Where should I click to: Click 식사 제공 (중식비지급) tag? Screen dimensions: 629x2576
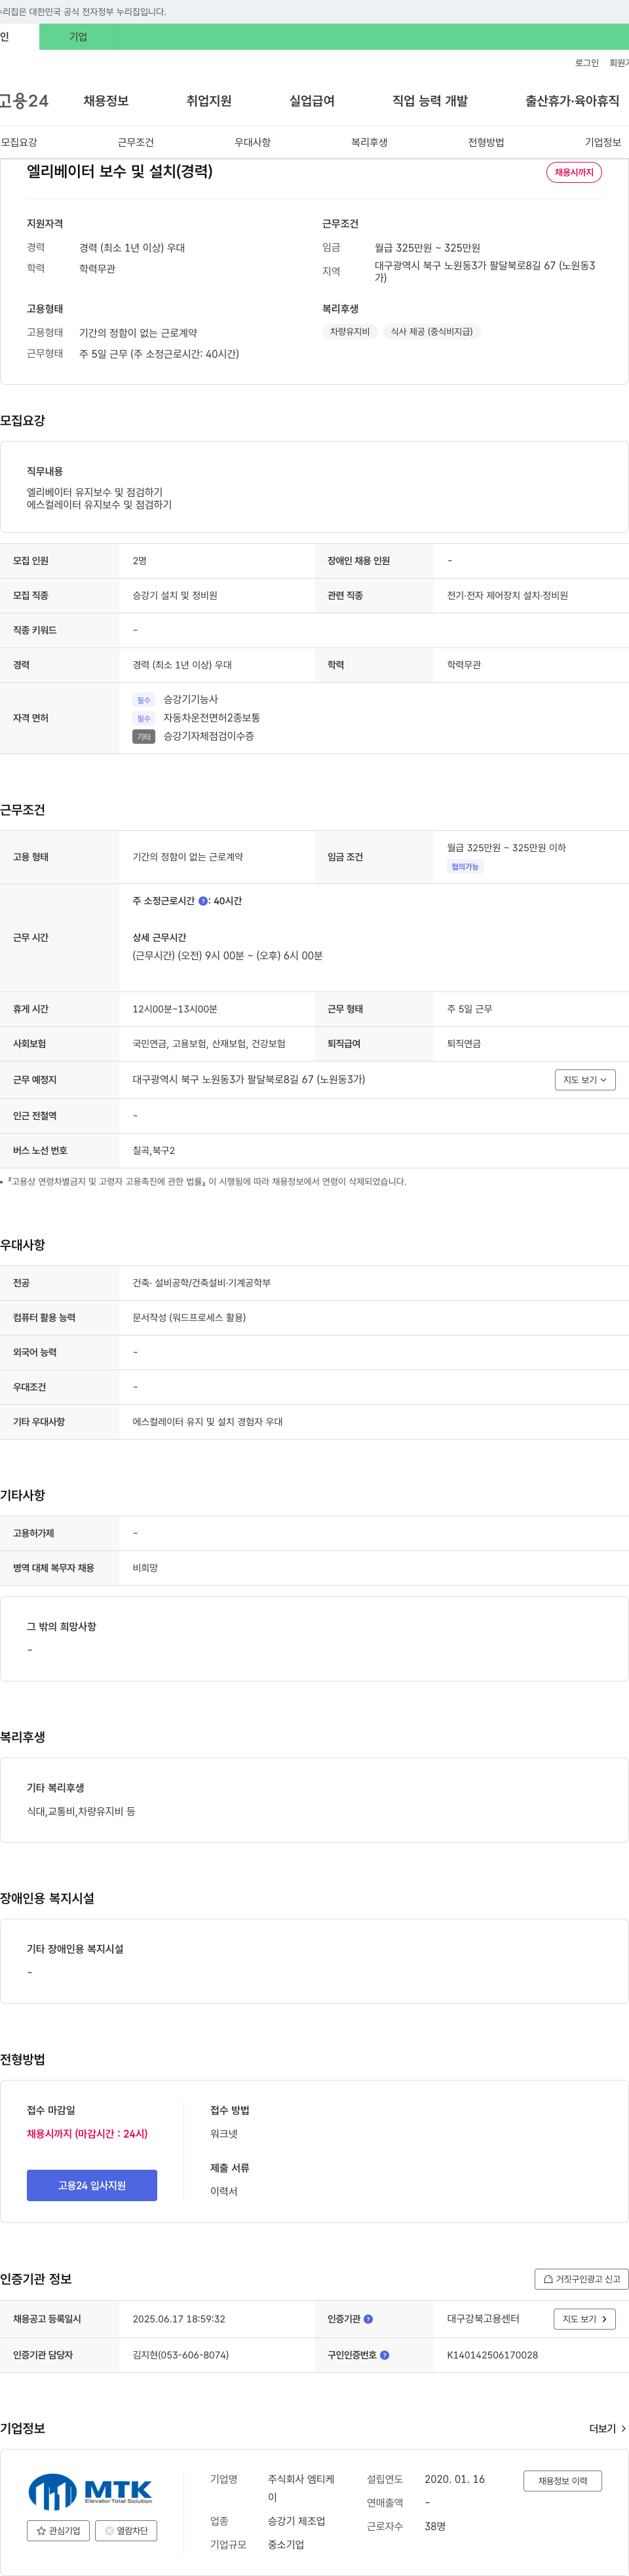point(432,332)
